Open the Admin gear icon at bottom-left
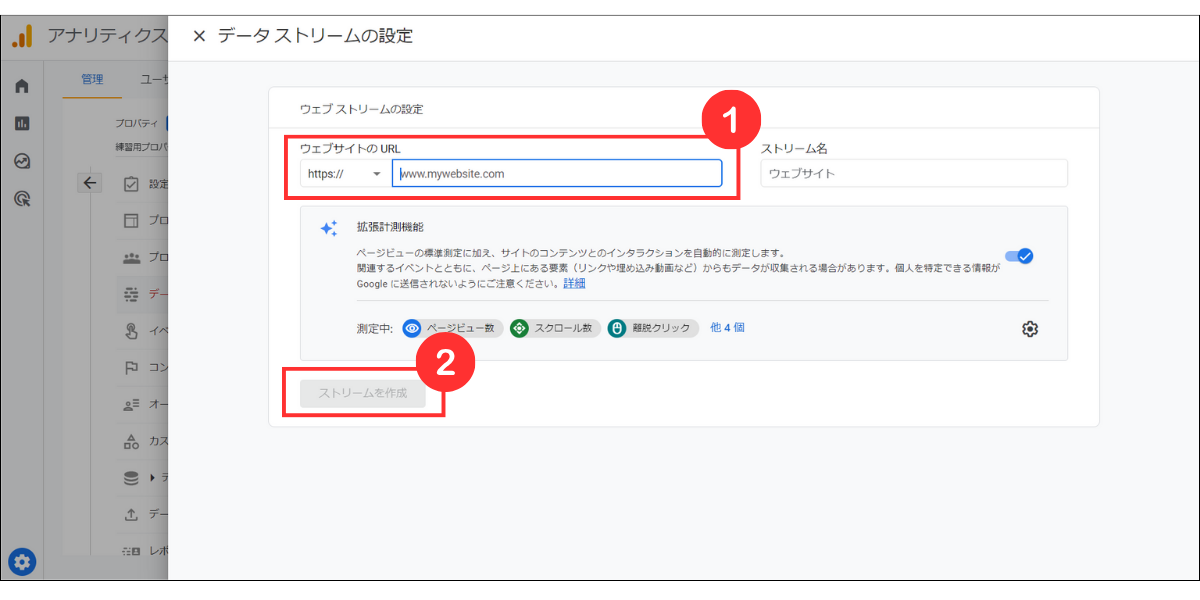Viewport: 1200px width, 600px height. pyautogui.click(x=22, y=562)
